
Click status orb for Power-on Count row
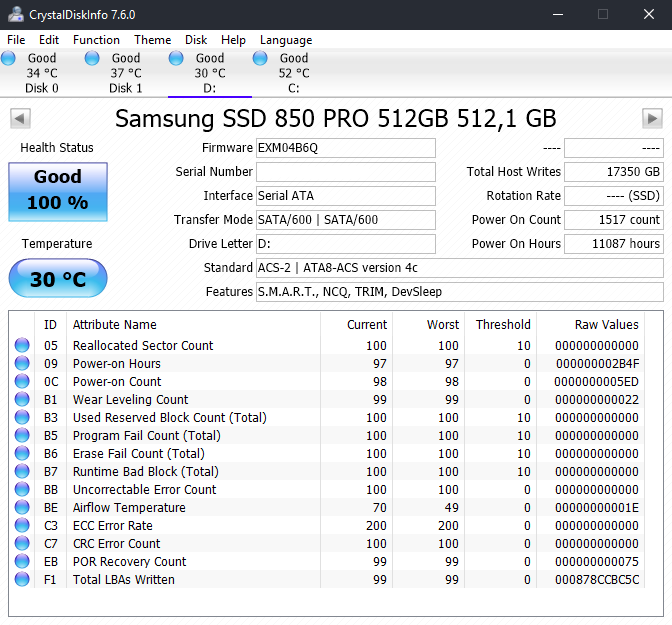tap(22, 381)
